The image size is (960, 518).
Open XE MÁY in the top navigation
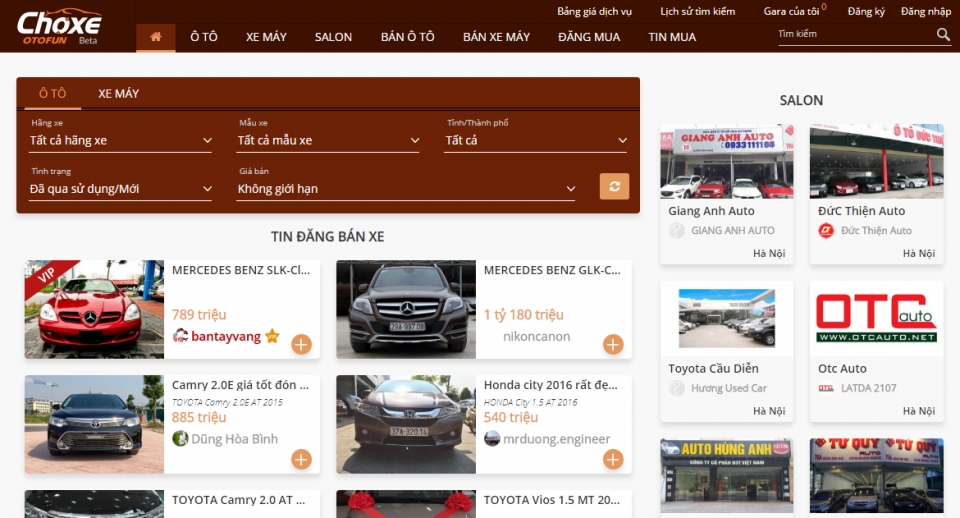pos(266,37)
